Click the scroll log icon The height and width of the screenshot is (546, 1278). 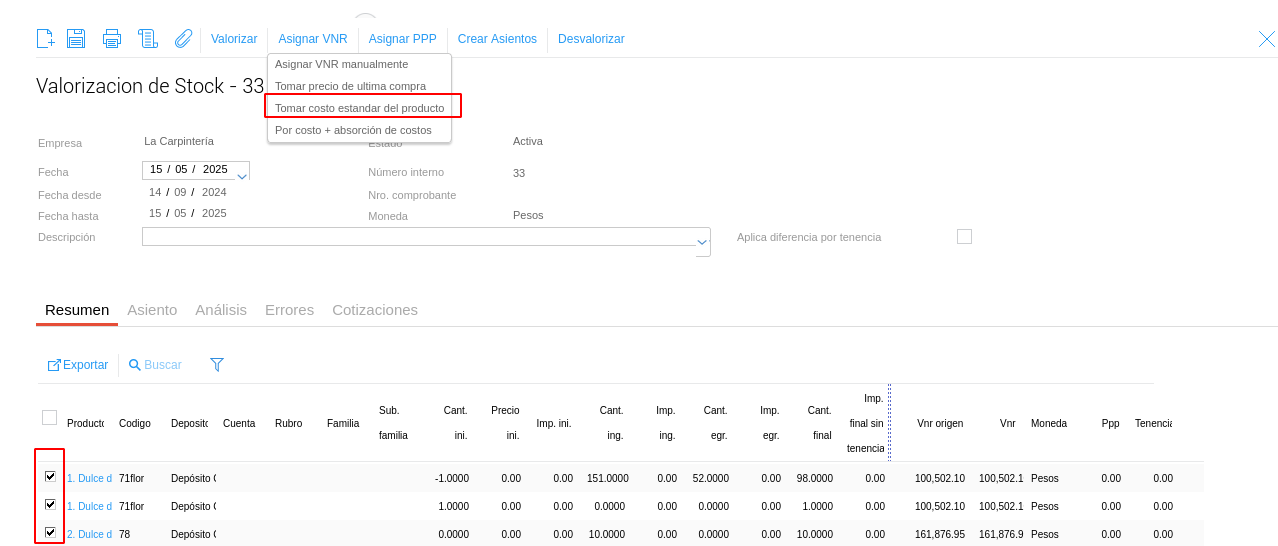tap(148, 39)
